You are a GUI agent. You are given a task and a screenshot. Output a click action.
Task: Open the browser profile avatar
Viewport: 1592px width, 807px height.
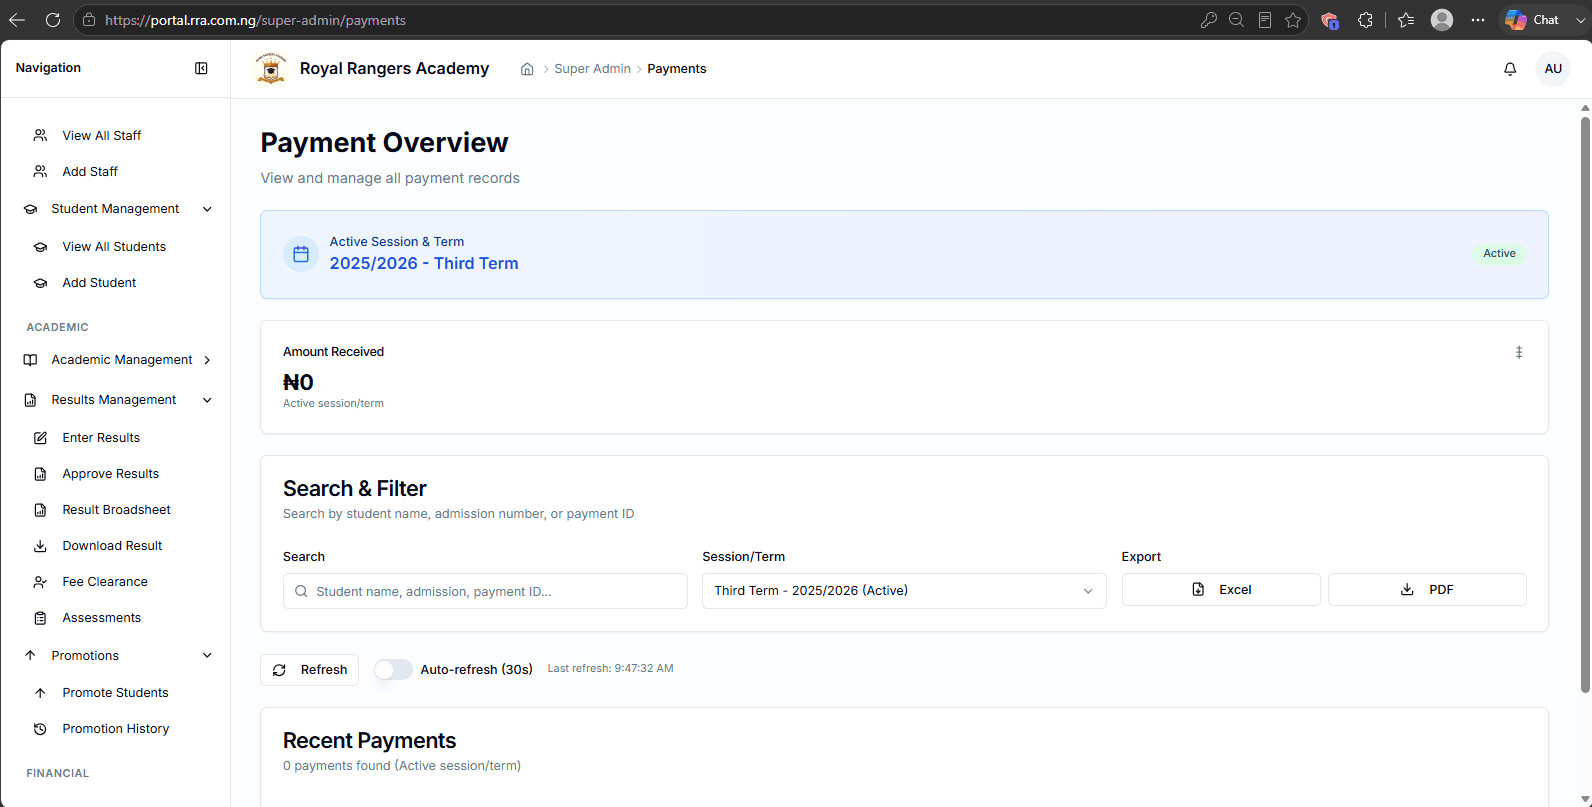pos(1442,20)
